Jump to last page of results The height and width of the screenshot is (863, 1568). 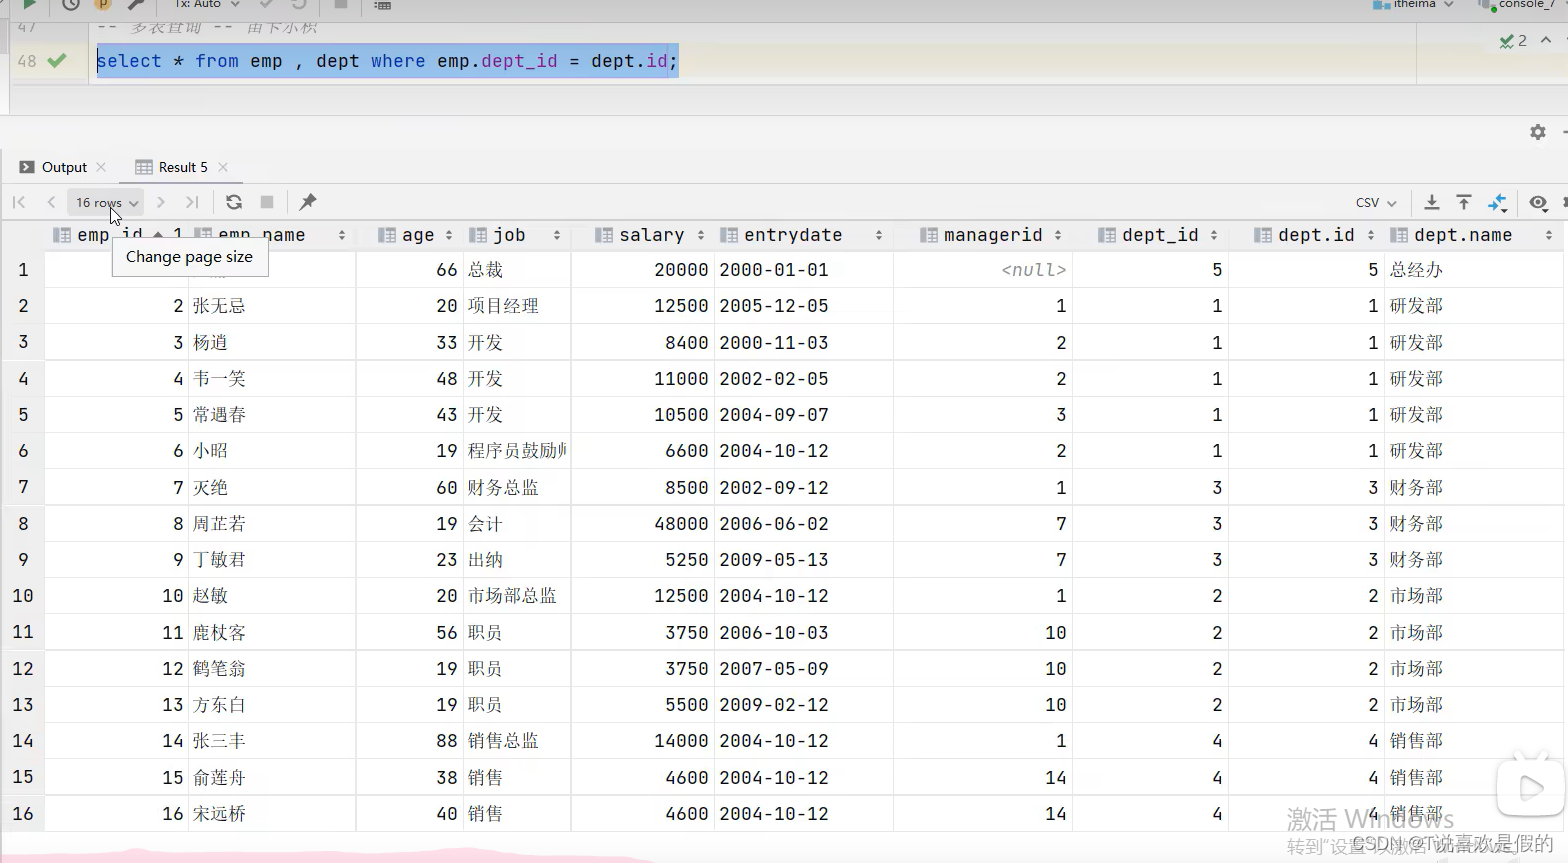(192, 202)
